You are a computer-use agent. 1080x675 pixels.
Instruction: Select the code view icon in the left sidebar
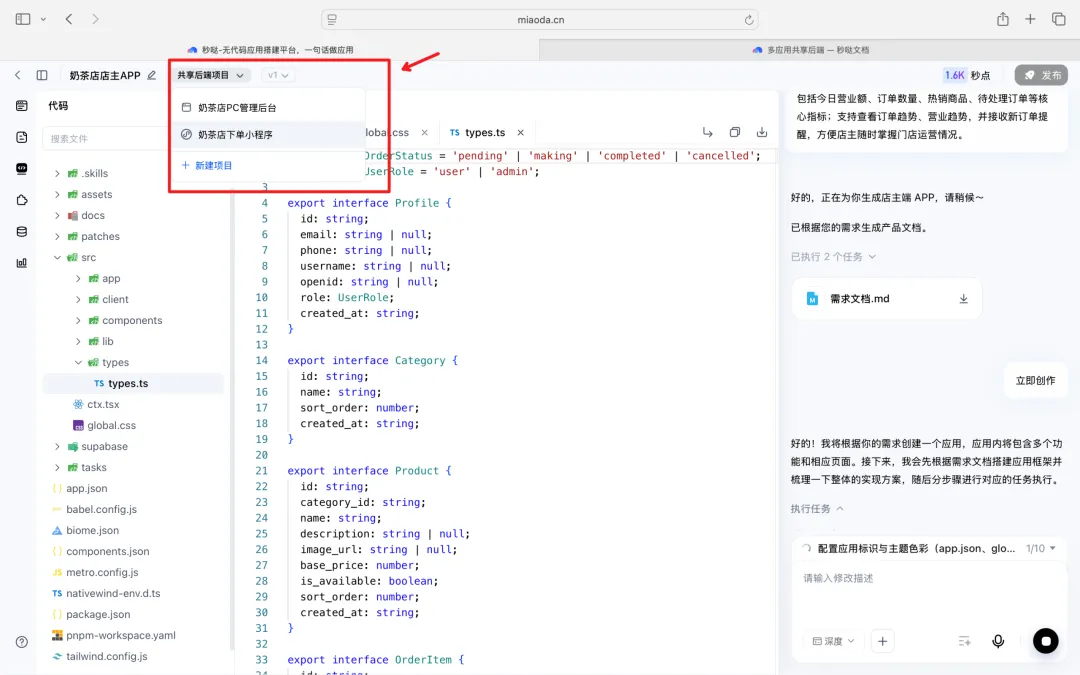[22, 169]
